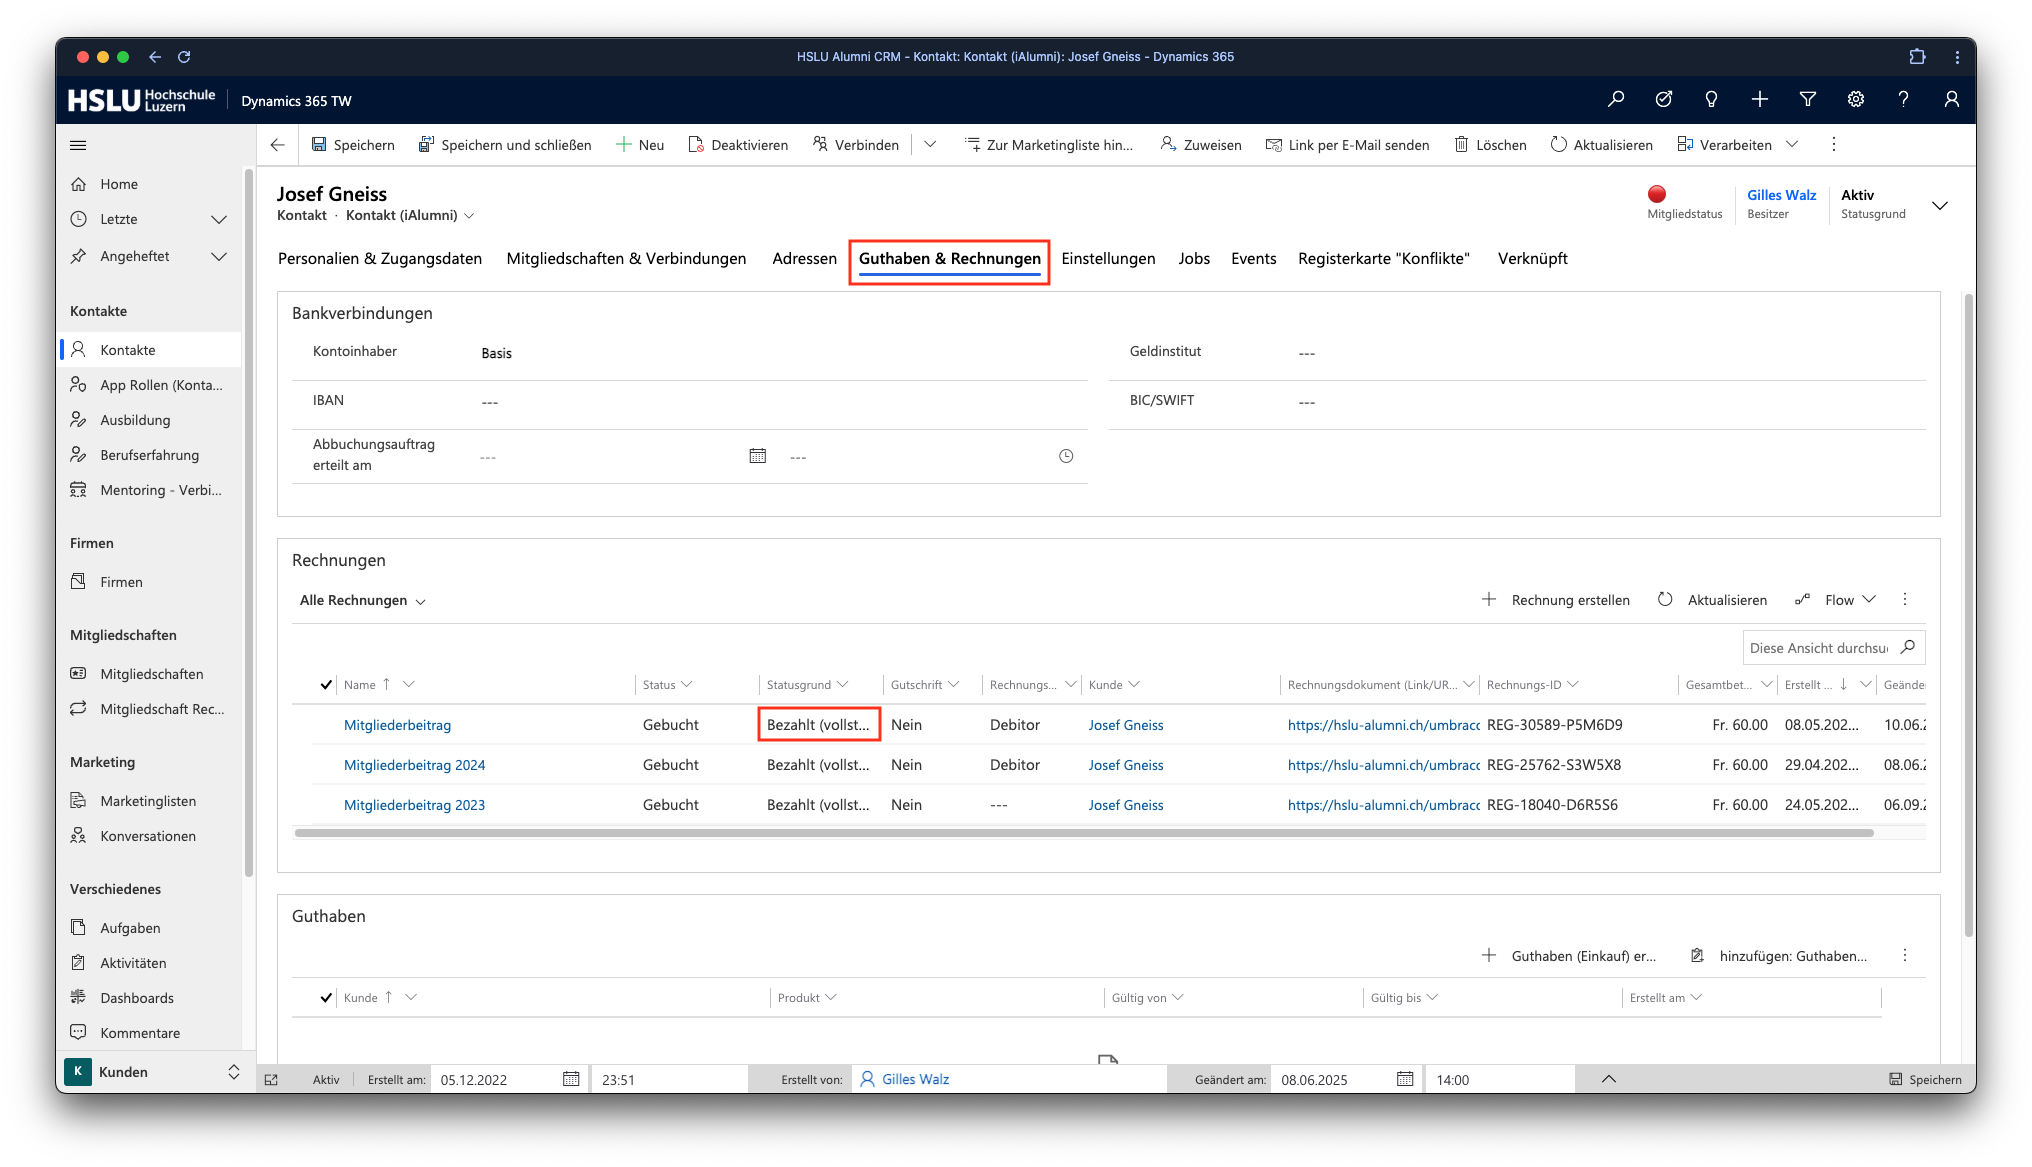This screenshot has width=2032, height=1167.
Task: Click the search magnifier icon in header
Action: click(1615, 99)
